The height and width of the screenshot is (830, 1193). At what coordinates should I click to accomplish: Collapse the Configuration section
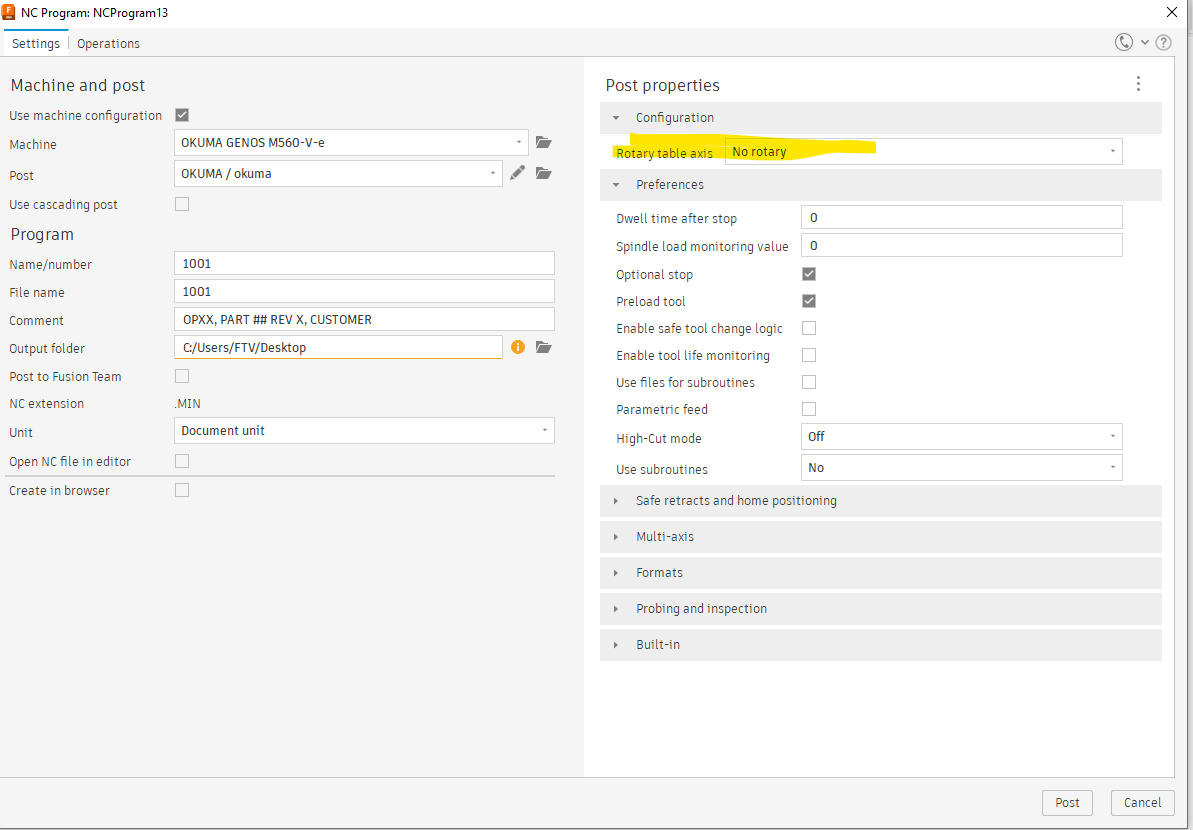click(x=880, y=118)
